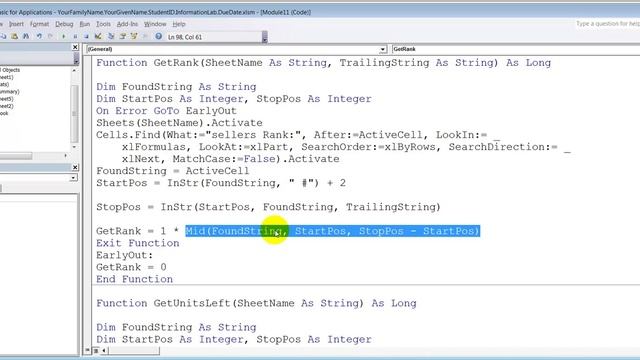Click Project Explorer scroll-right arrow

click(65, 156)
